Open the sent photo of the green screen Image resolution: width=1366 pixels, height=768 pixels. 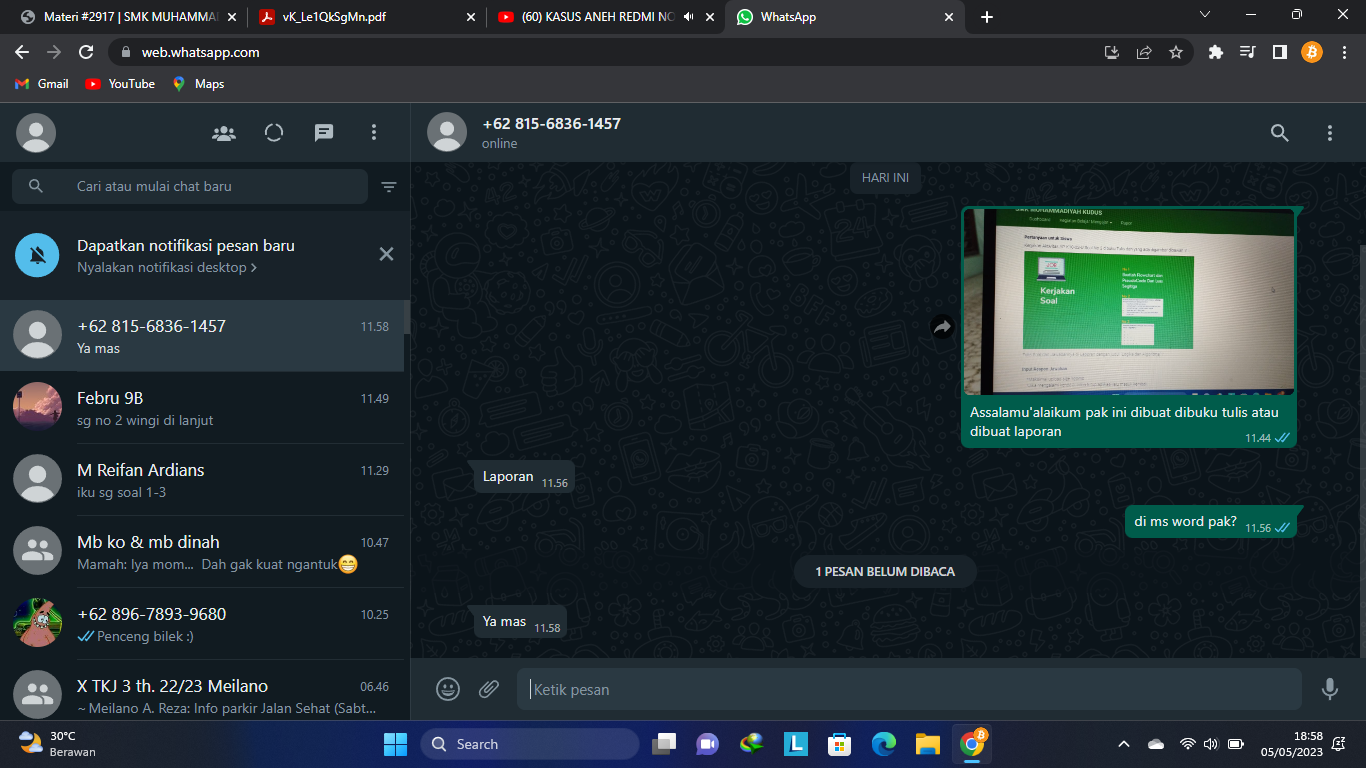pyautogui.click(x=1129, y=301)
